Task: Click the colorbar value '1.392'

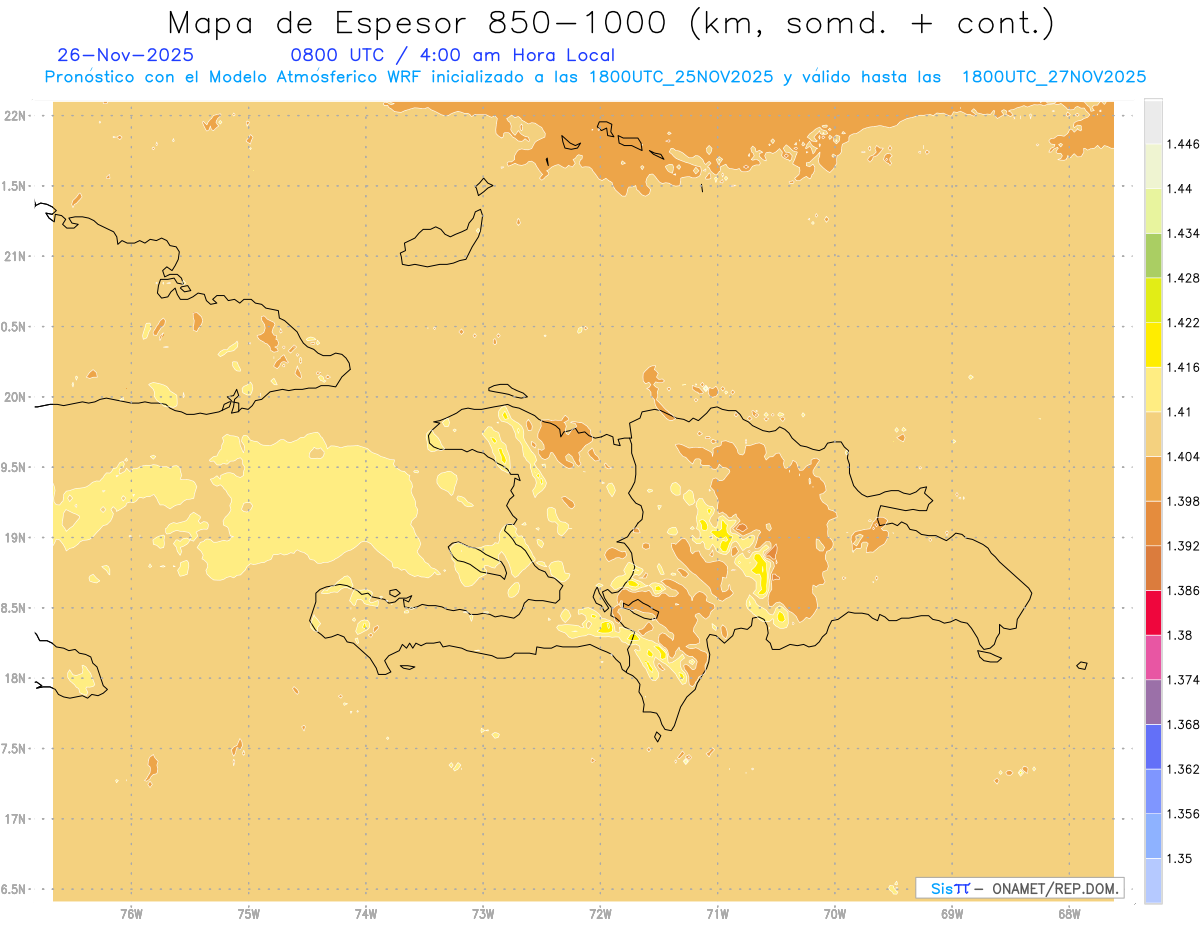Action: (1183, 546)
